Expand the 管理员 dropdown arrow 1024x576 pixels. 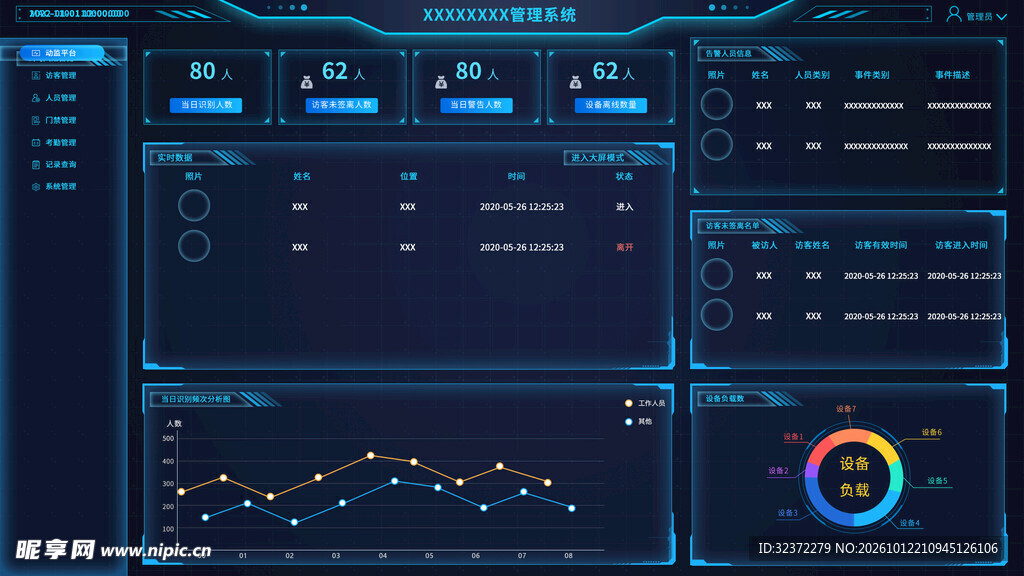pos(1001,17)
